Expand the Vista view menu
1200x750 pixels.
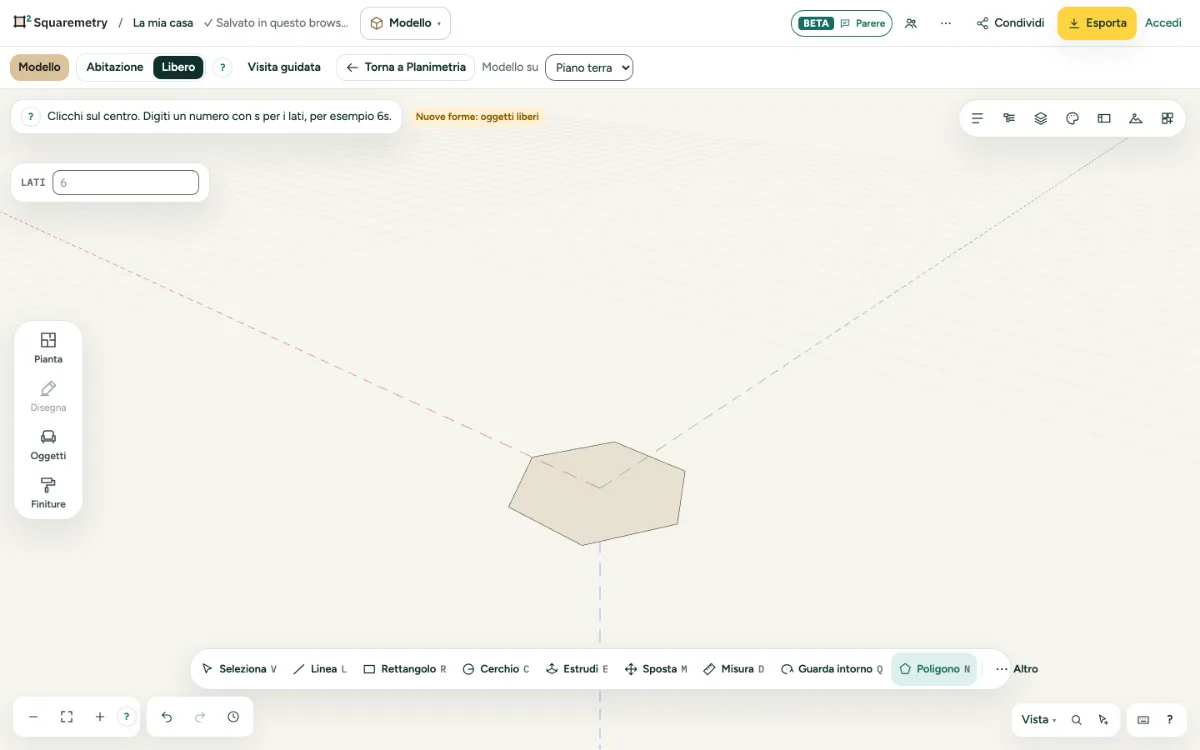coord(1039,720)
